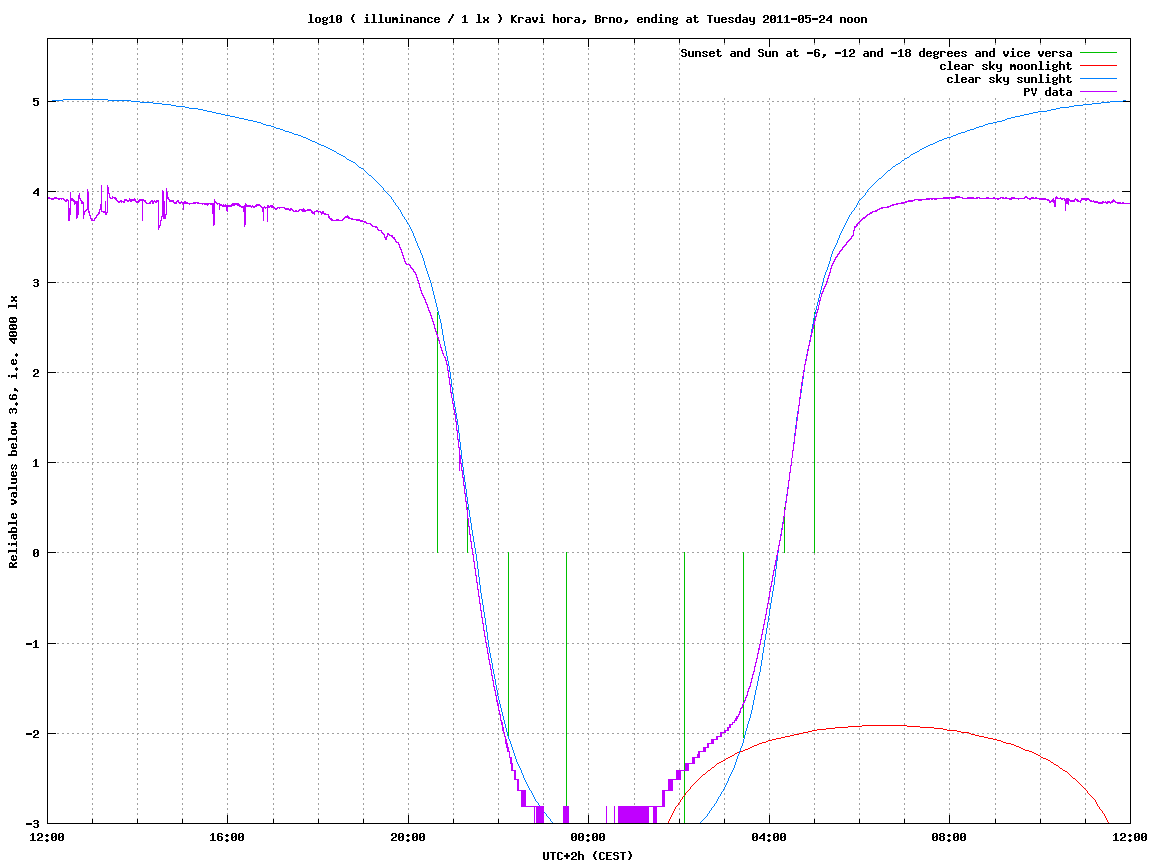This screenshot has height=863, width=1151.
Task: Click the y-axis tick label 2
Action: click(35, 373)
